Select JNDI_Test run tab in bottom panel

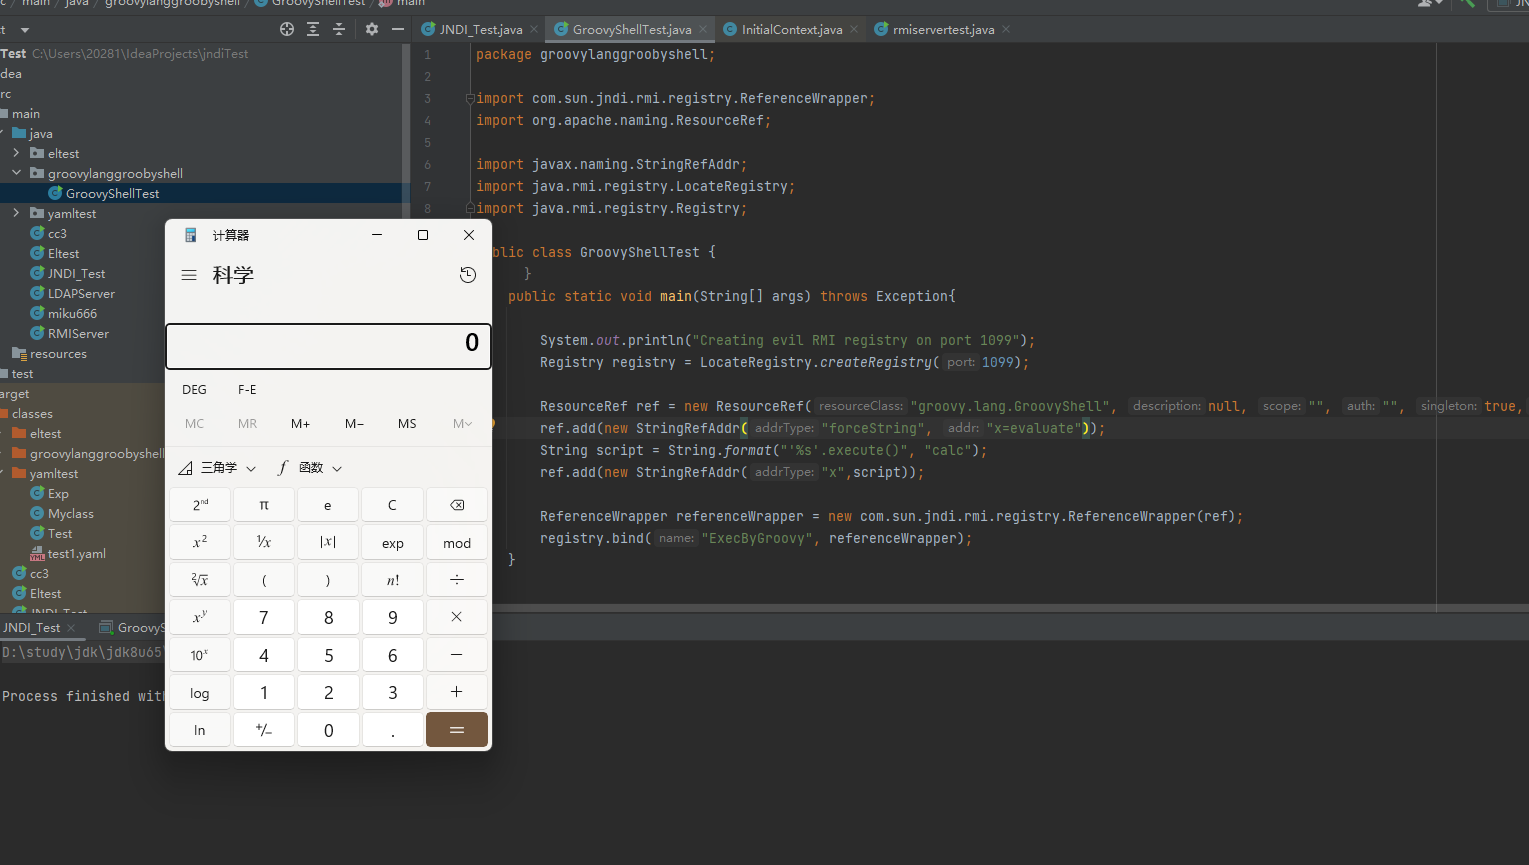31,628
